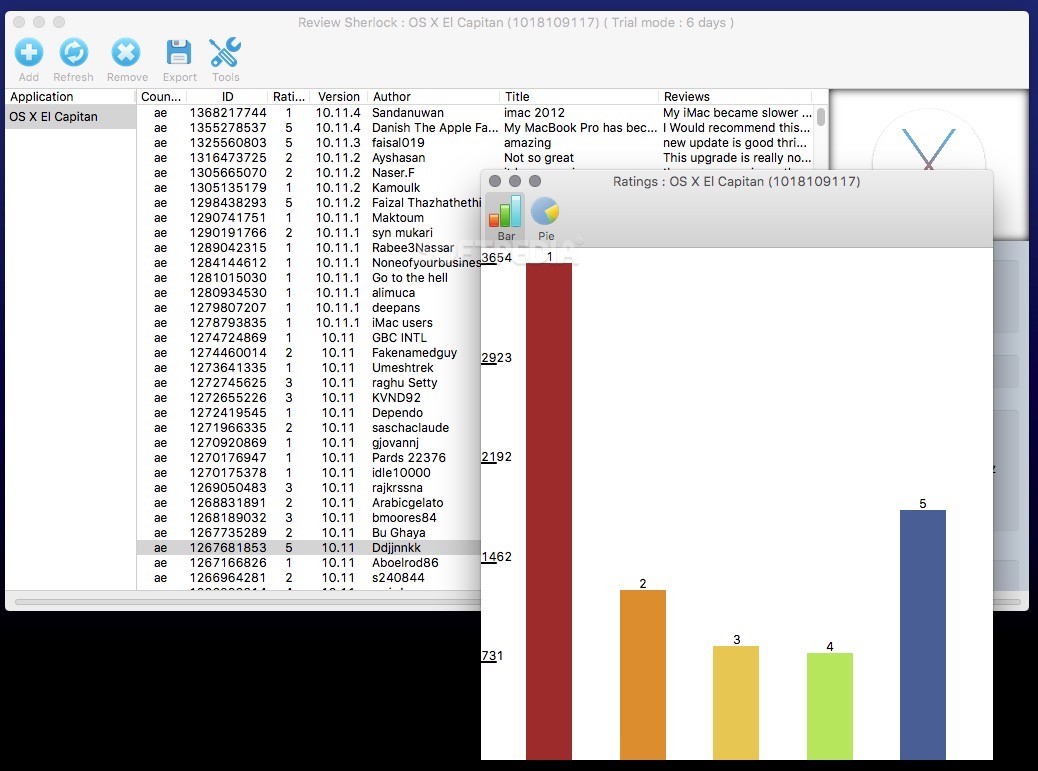Click author 'Dependo'
Image resolution: width=1038 pixels, height=771 pixels.
397,412
